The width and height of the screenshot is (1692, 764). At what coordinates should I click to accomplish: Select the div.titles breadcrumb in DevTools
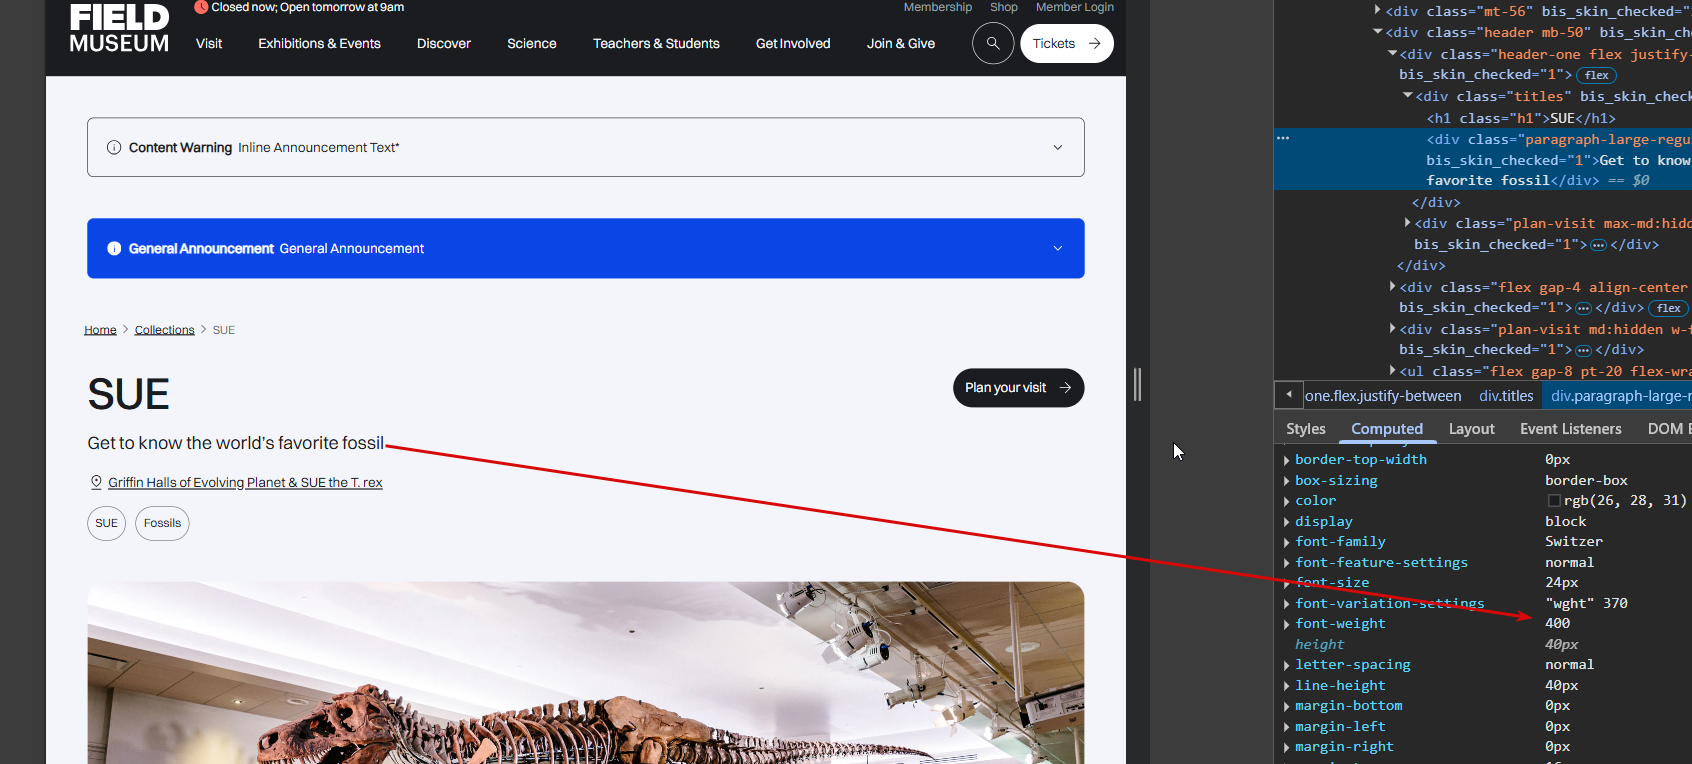(x=1506, y=396)
